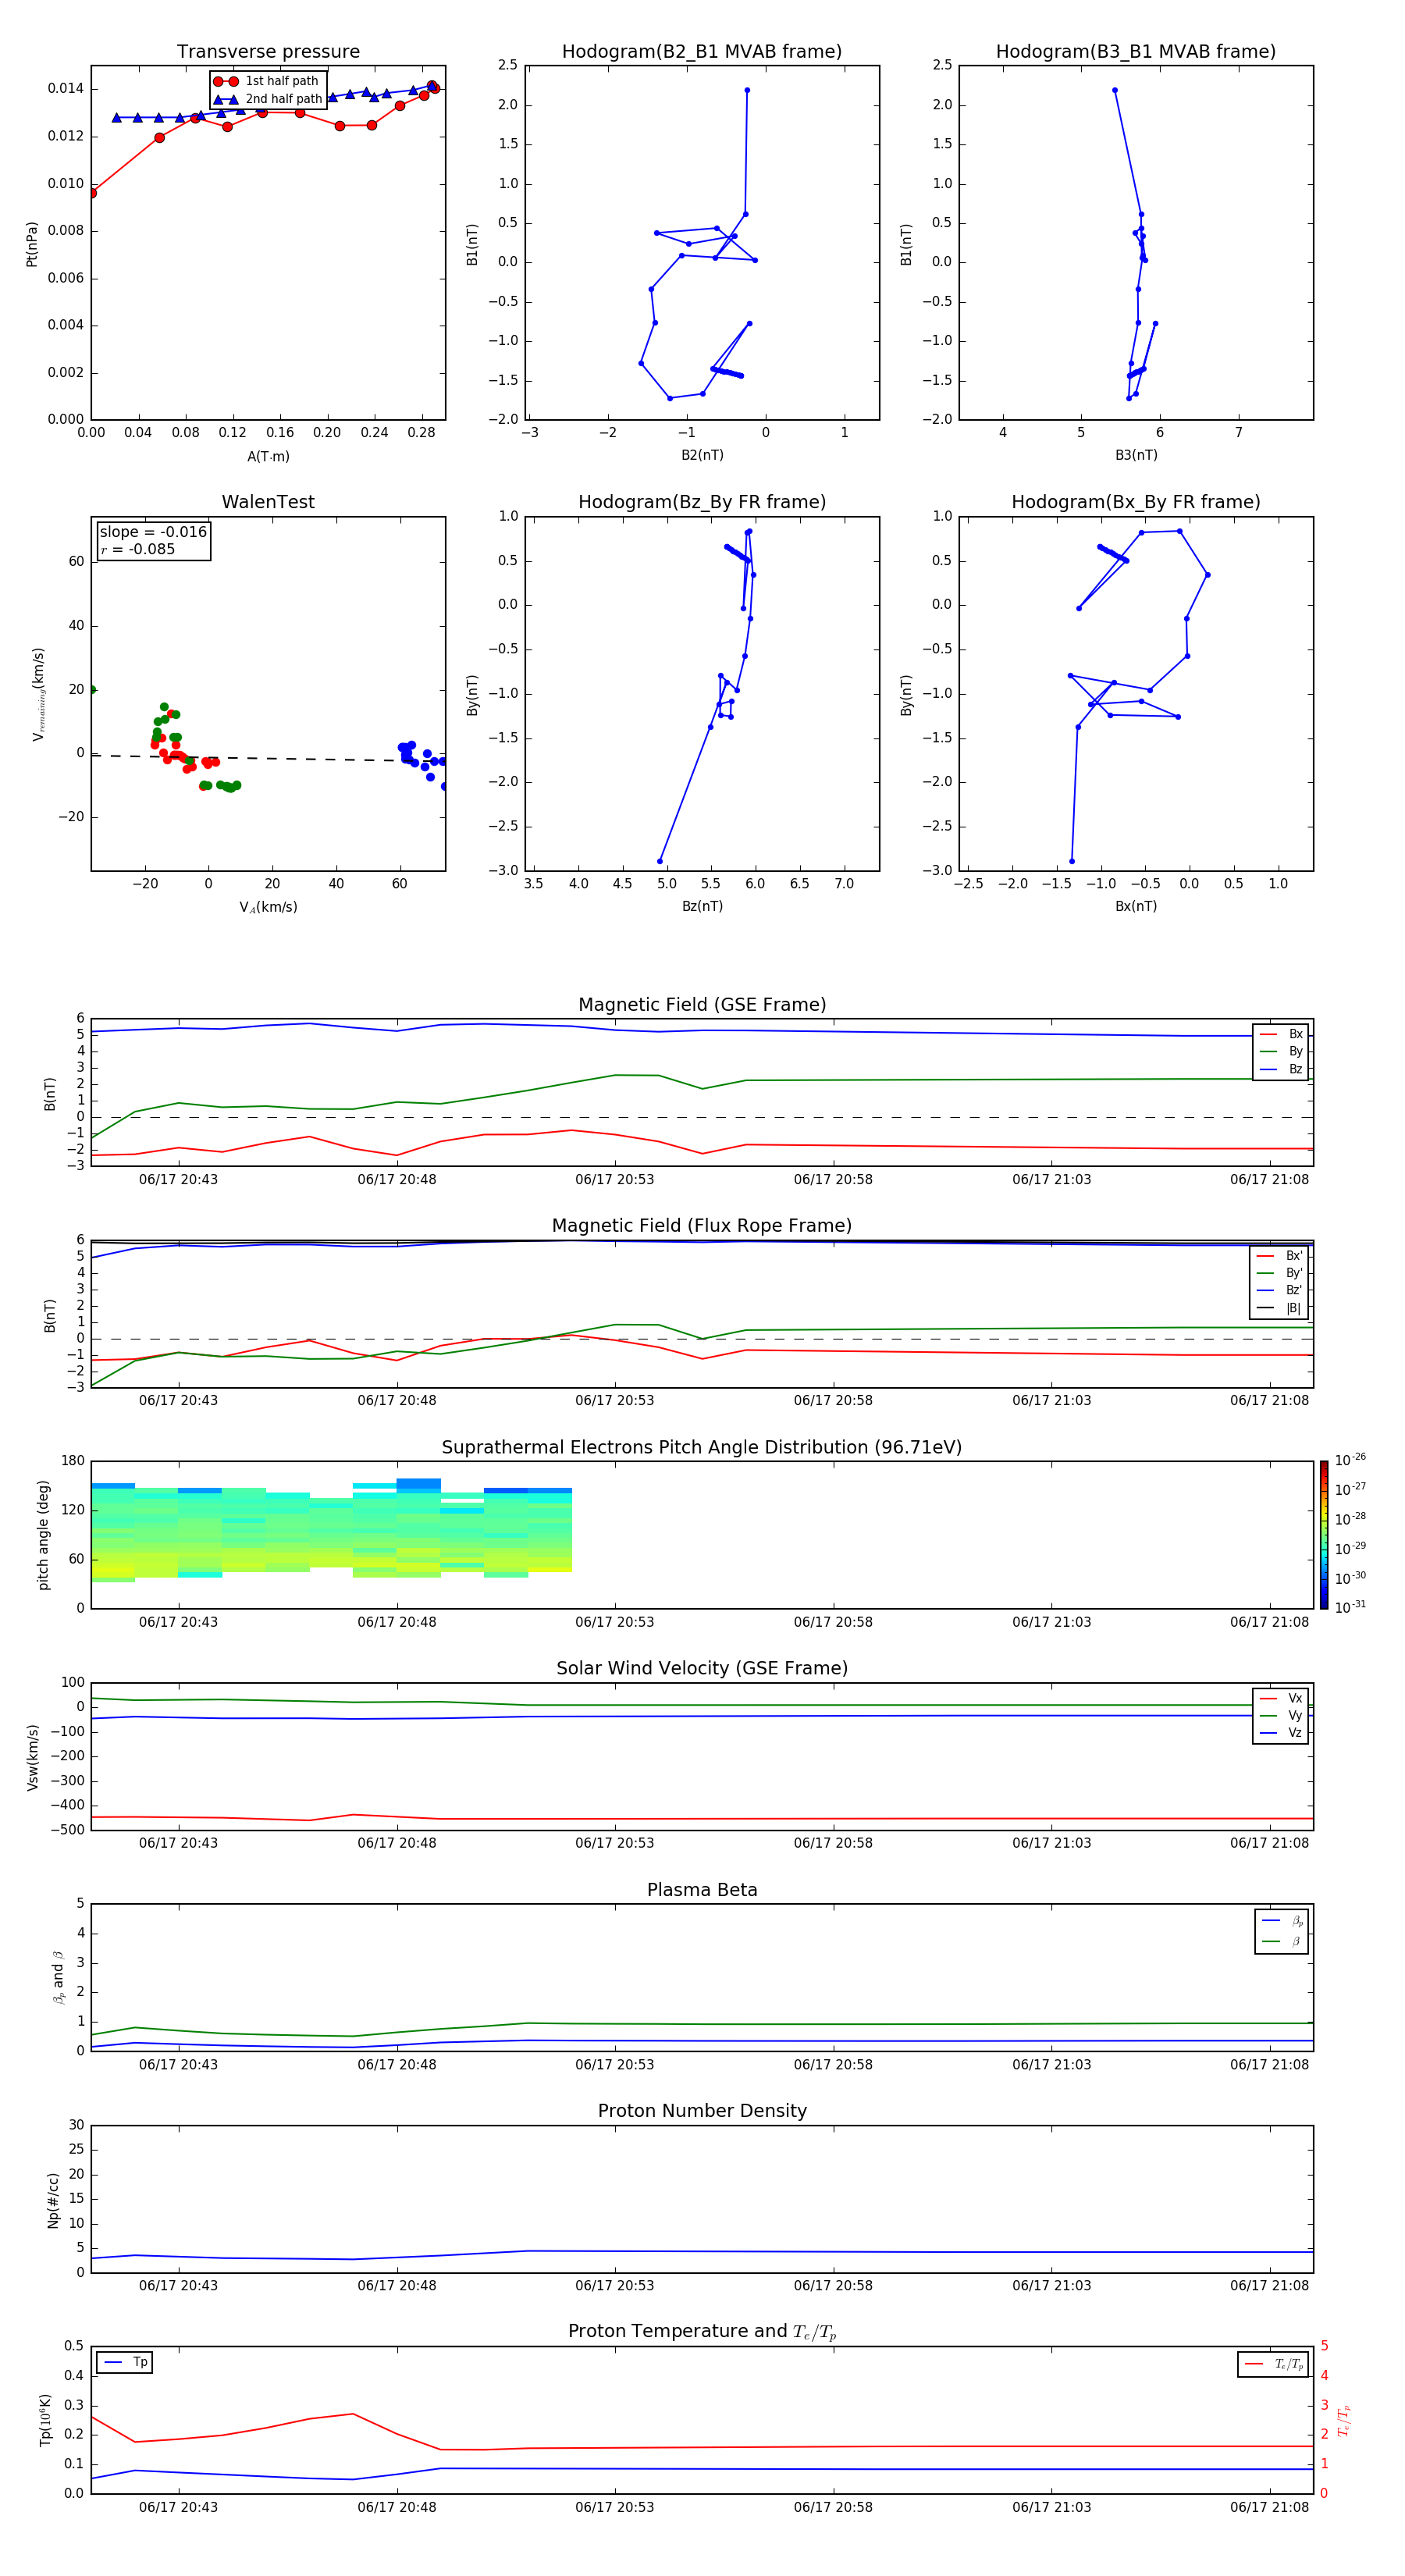Click the "A(T·m)" x-axis label

coord(268,457)
